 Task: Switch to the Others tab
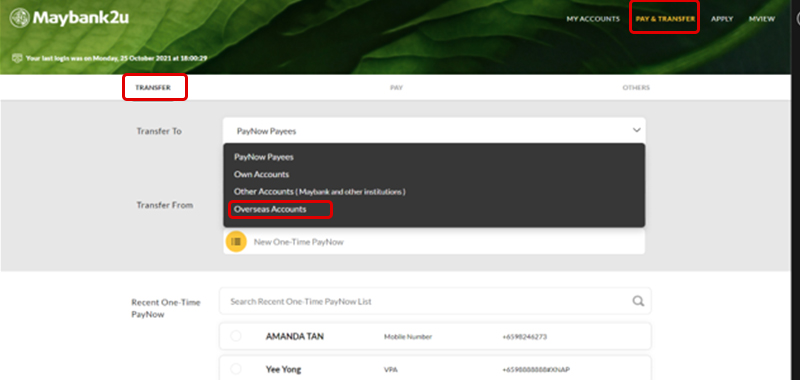(x=636, y=88)
